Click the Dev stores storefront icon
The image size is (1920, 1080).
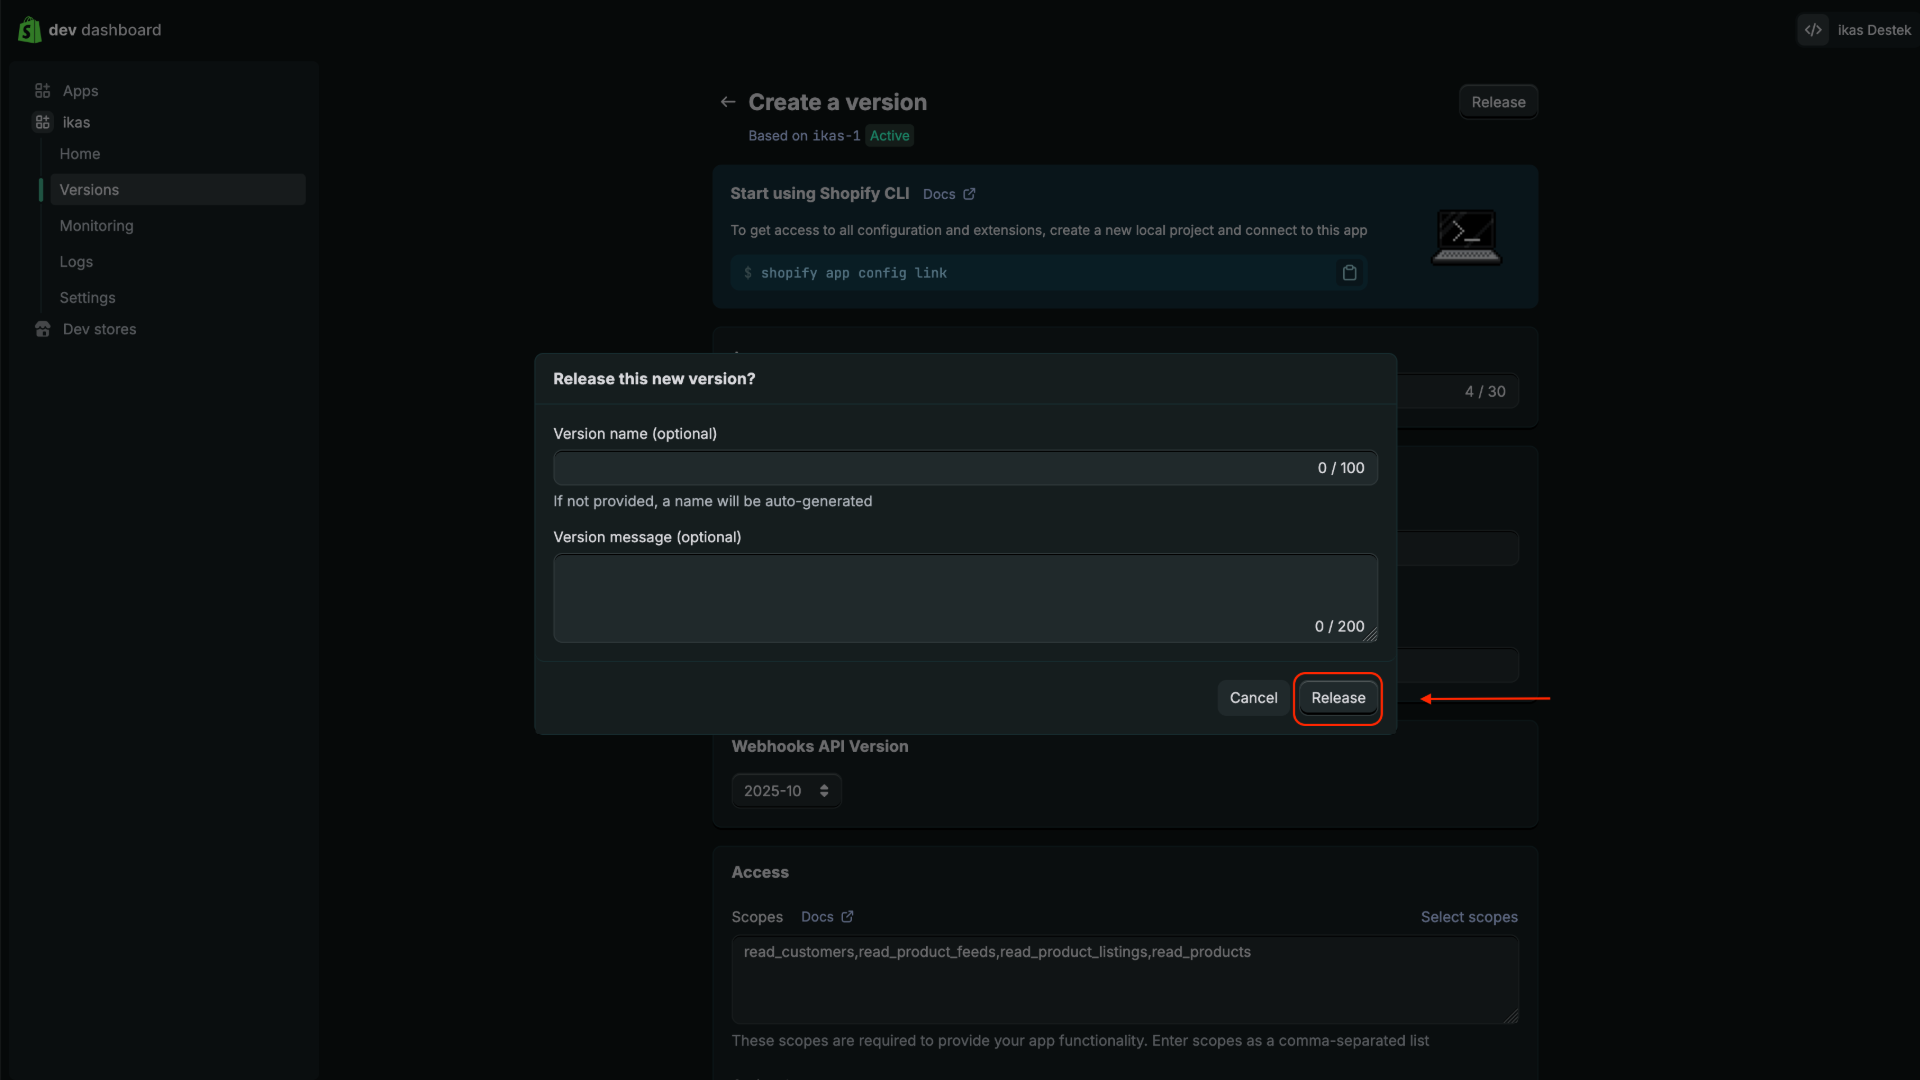[x=42, y=329]
